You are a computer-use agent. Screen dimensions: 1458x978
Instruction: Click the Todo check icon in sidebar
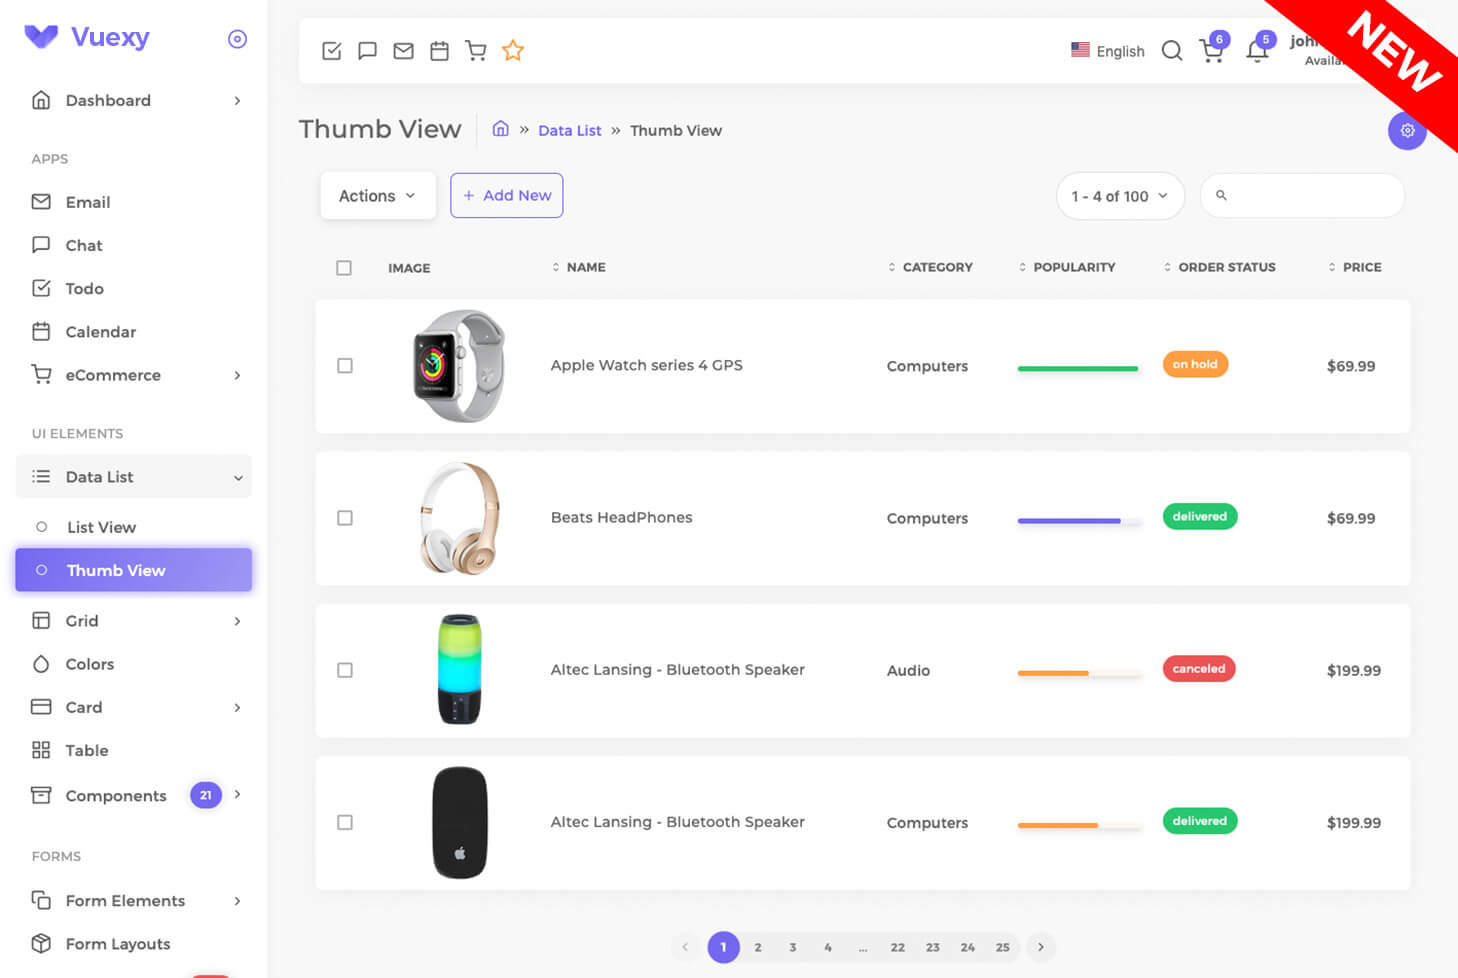tap(41, 288)
